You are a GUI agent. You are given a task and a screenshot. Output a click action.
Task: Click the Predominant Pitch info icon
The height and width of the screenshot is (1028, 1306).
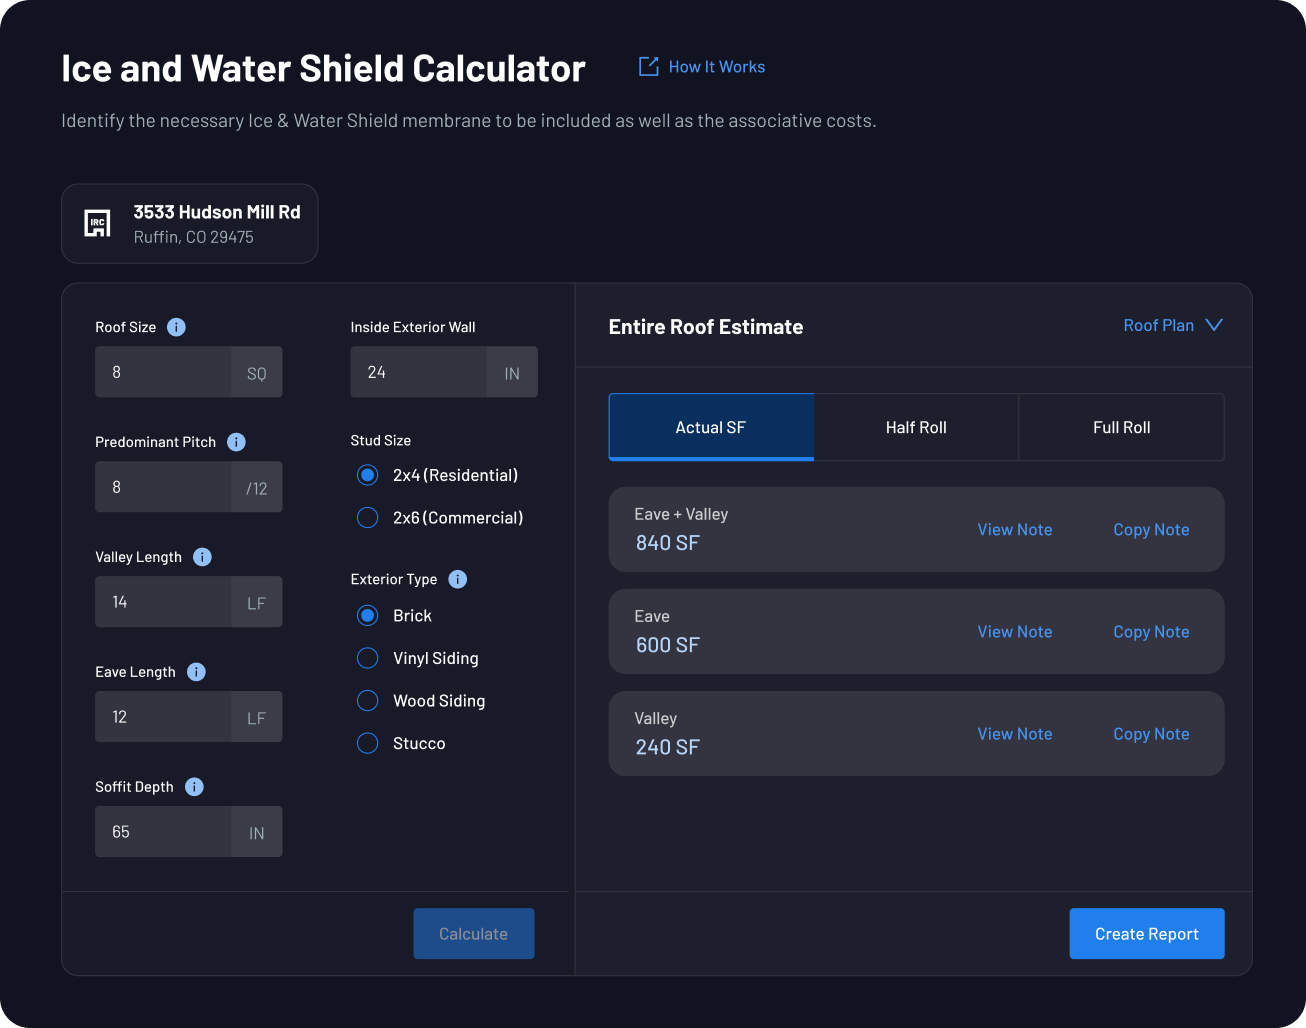point(236,442)
